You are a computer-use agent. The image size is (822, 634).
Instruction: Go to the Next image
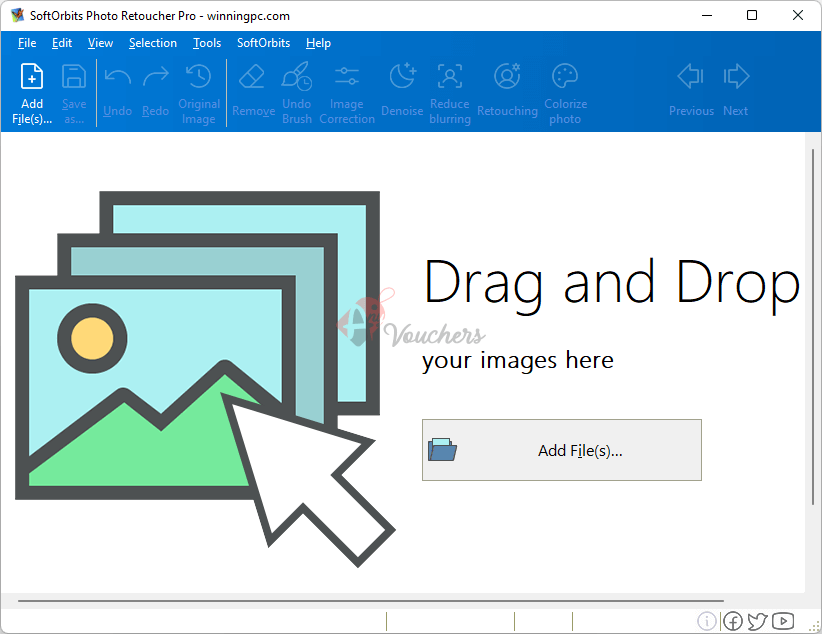pyautogui.click(x=735, y=78)
